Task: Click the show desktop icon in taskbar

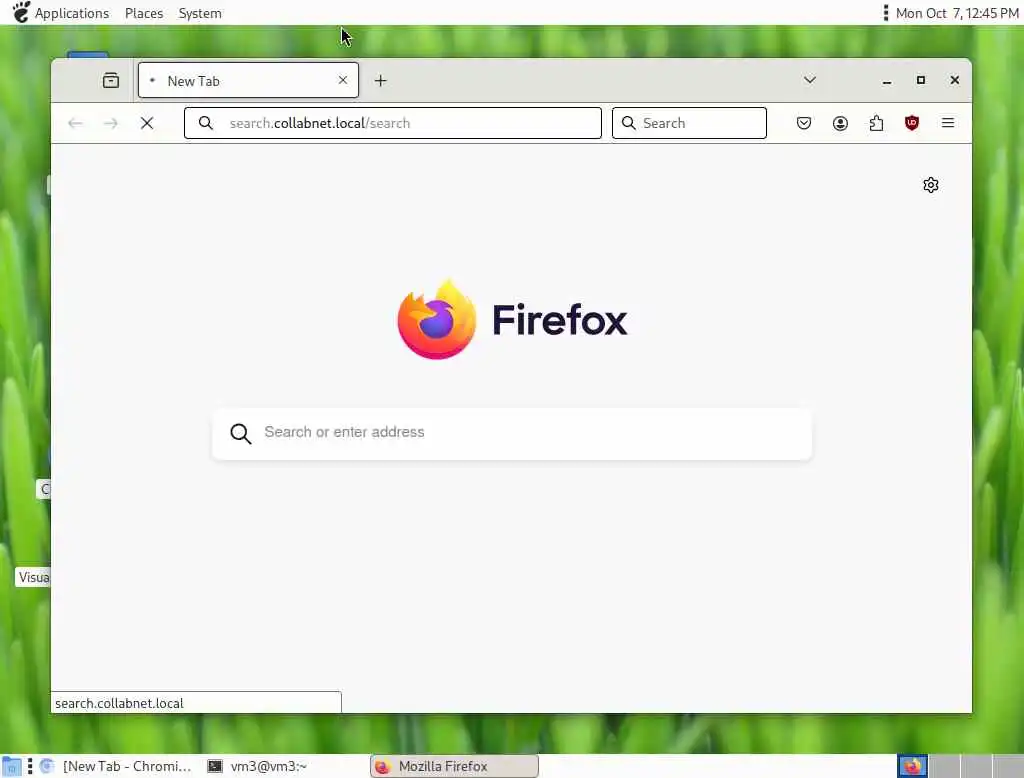Action: pyautogui.click(x=11, y=767)
